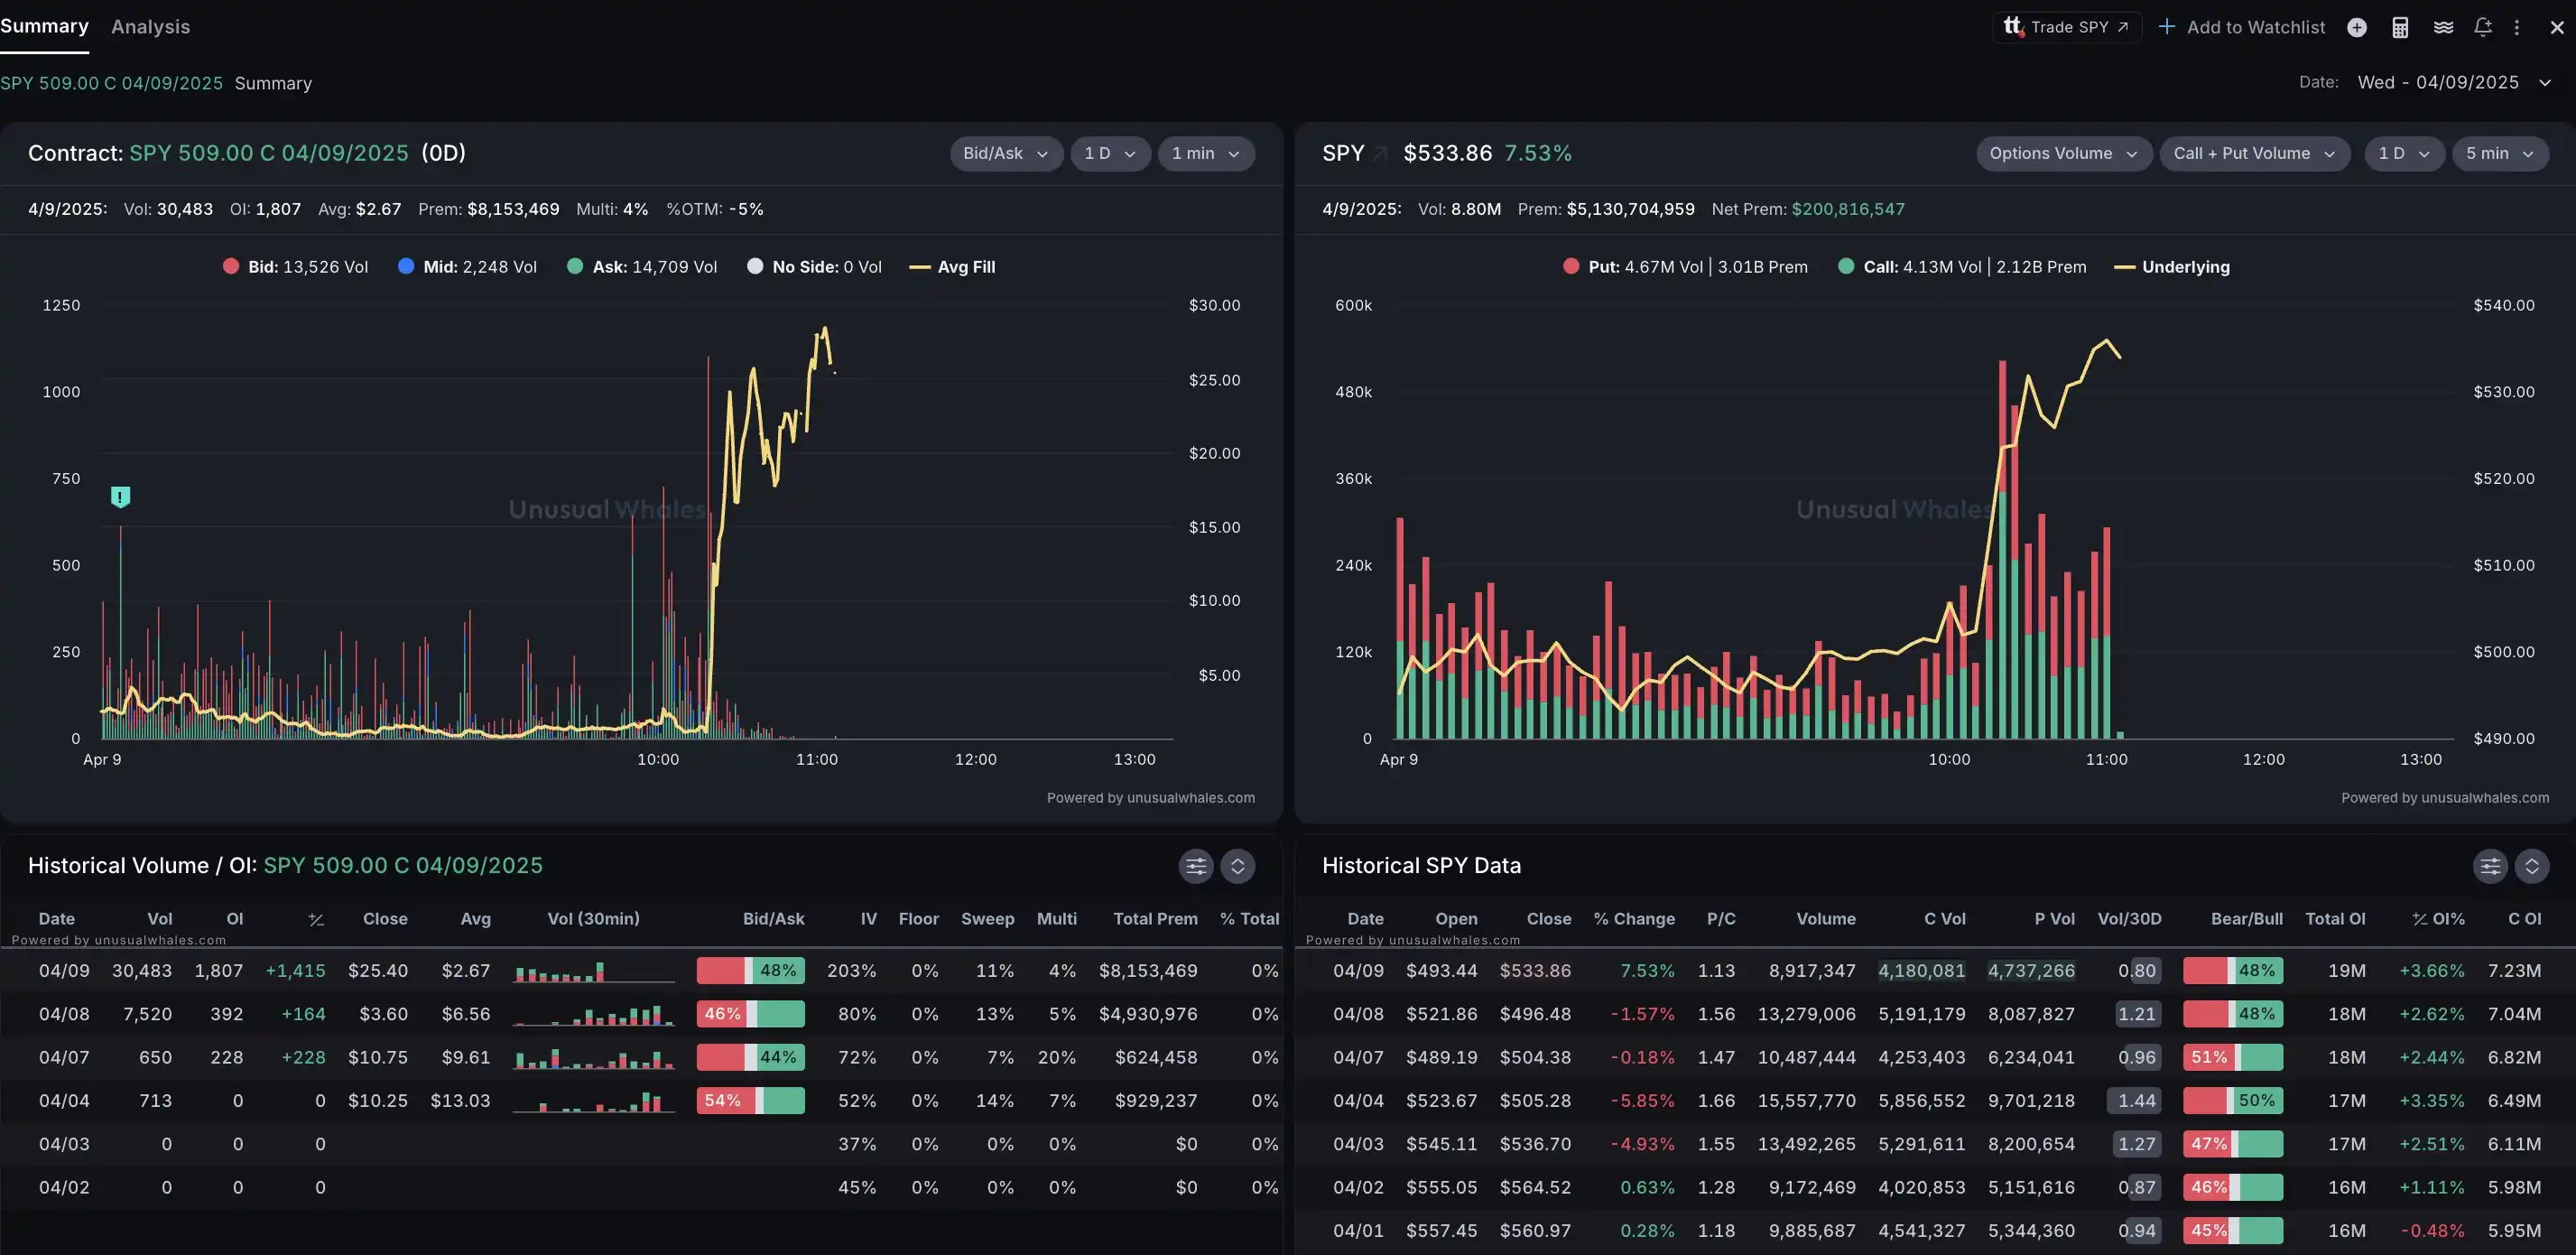Click the Trade SPY button
Screen dimensions: 2576x1255
click(2067, 27)
